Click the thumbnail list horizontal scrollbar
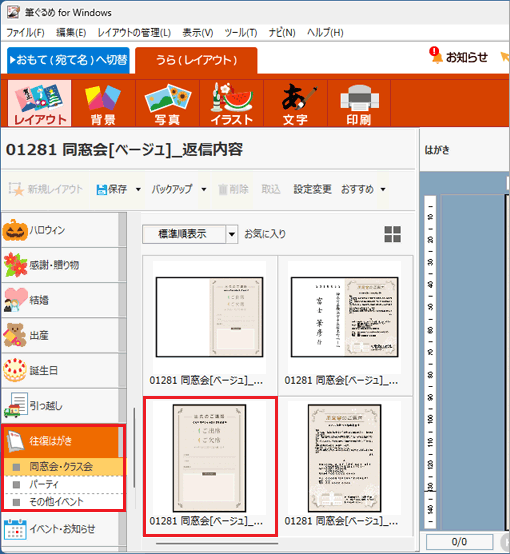Viewport: 510px width, 554px height. (x=217, y=543)
